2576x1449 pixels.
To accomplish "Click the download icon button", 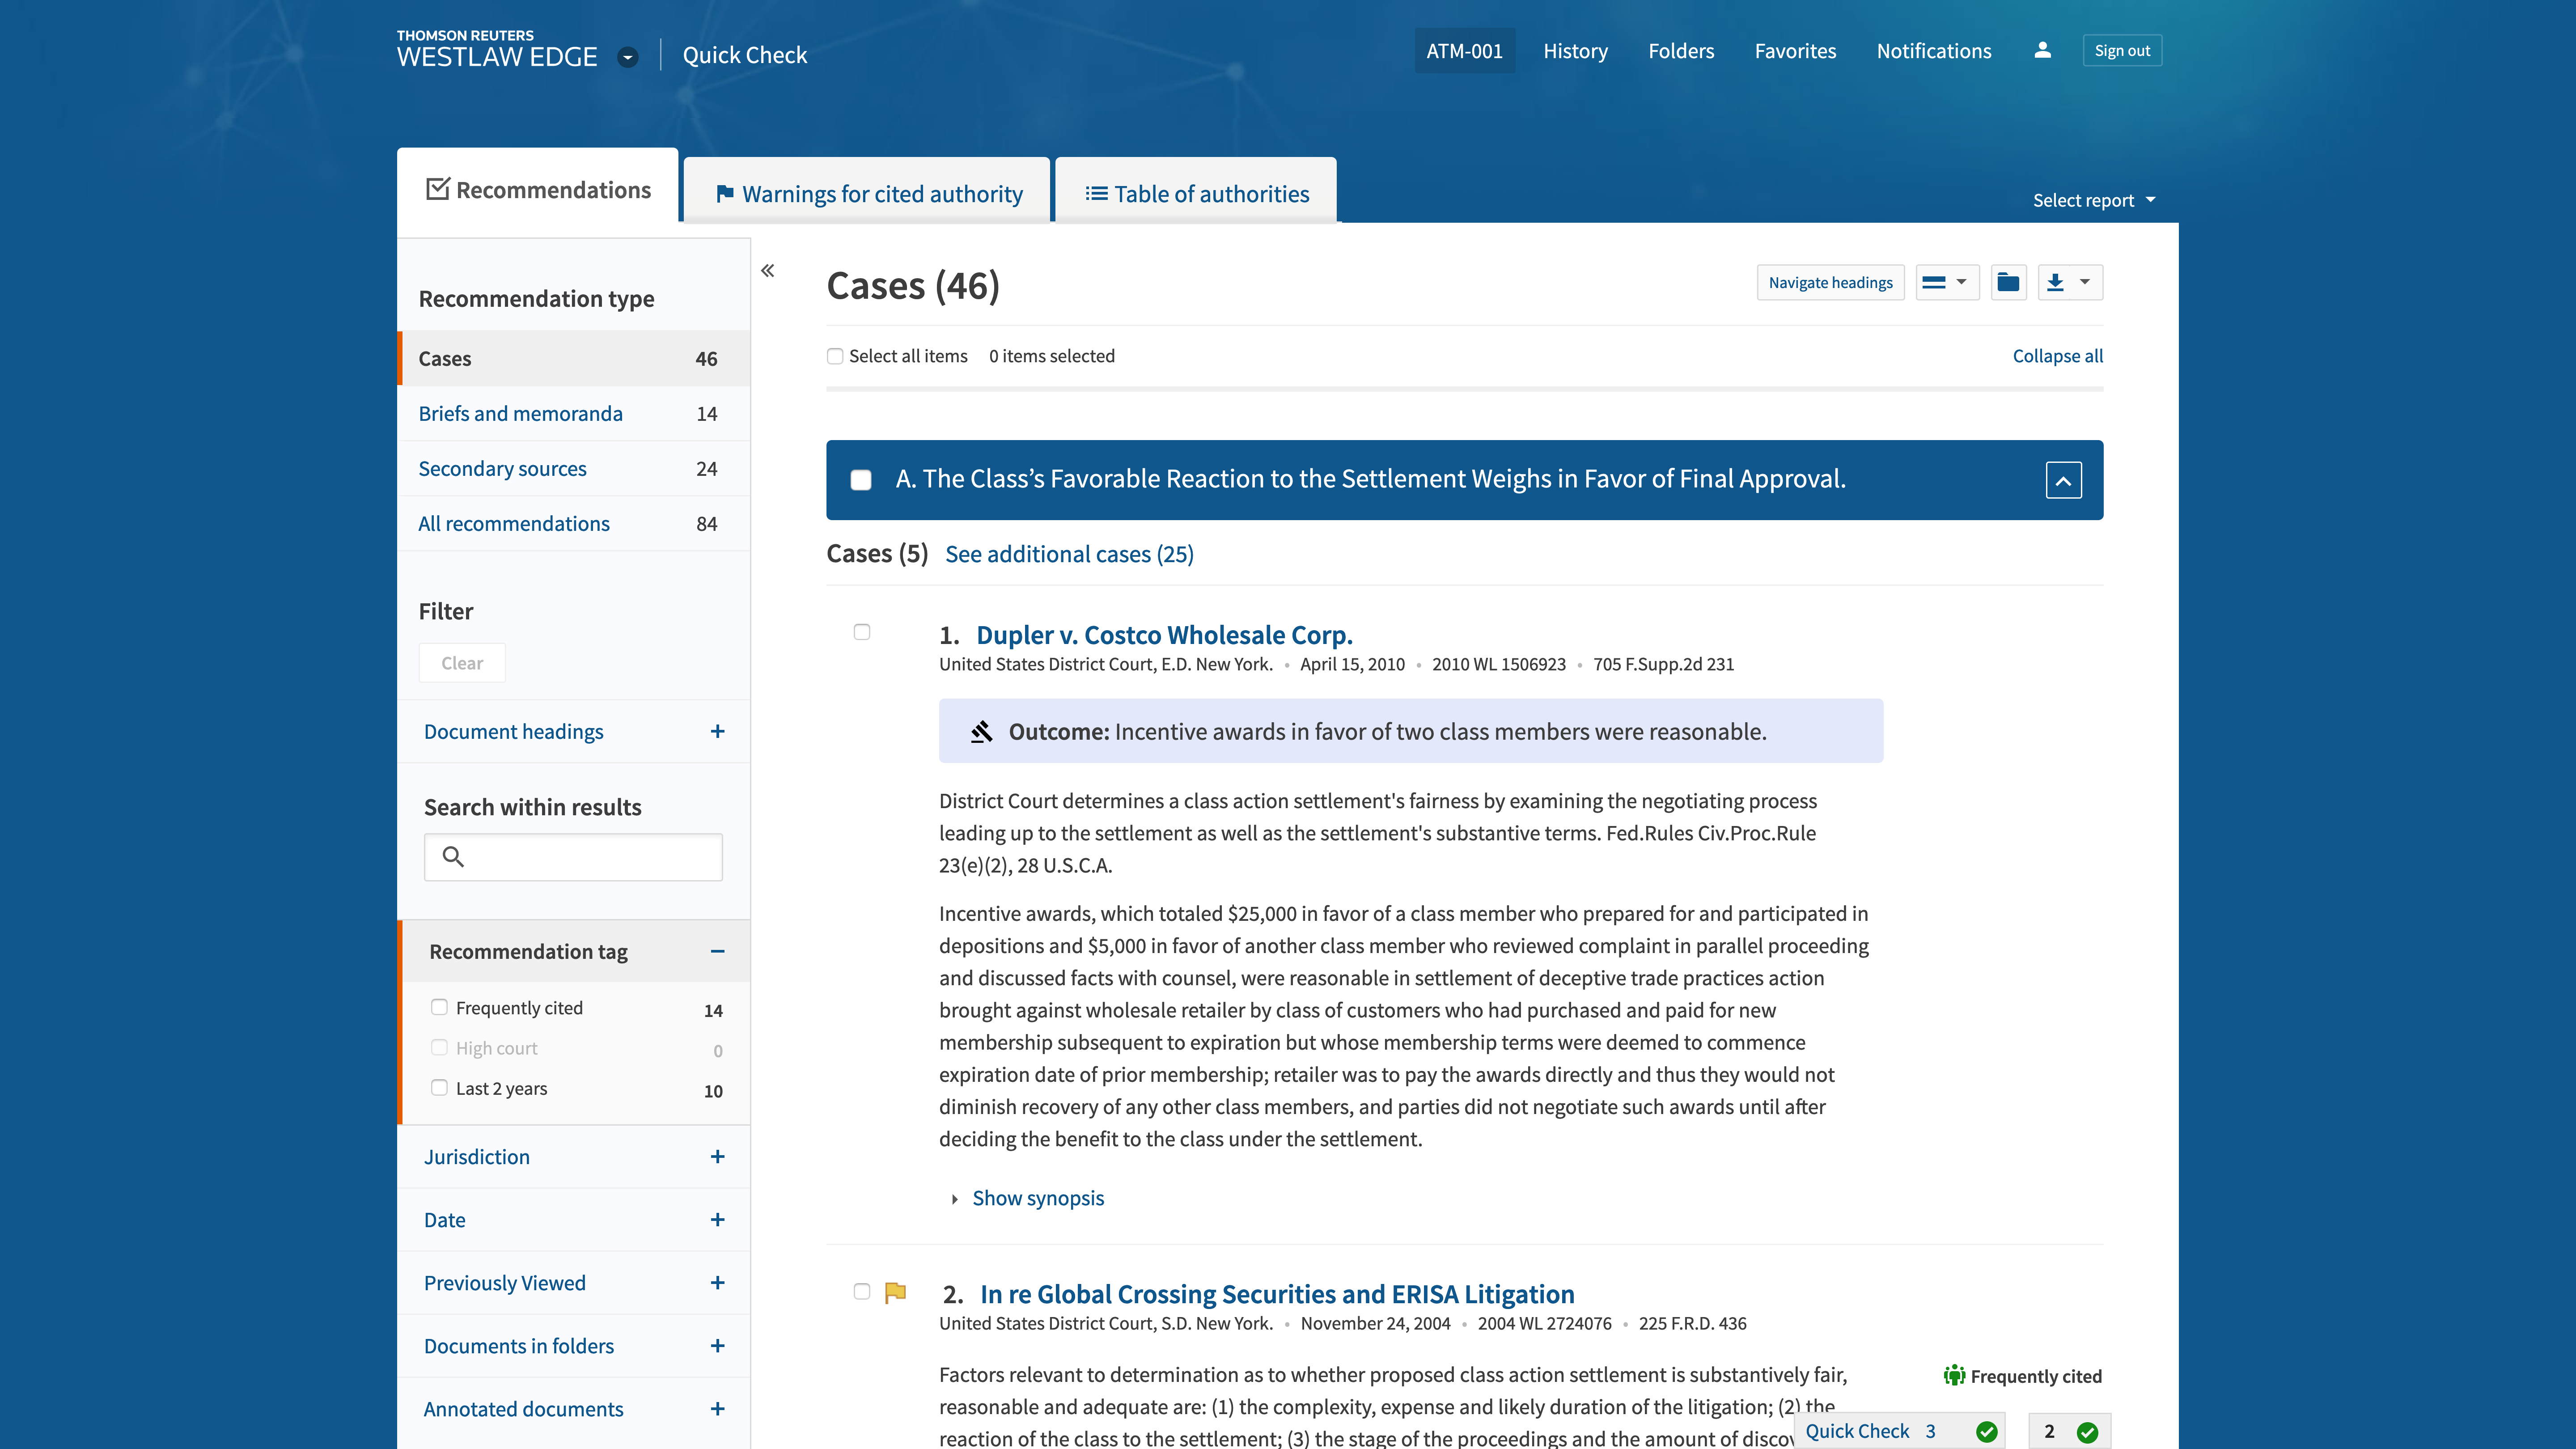I will (2055, 283).
